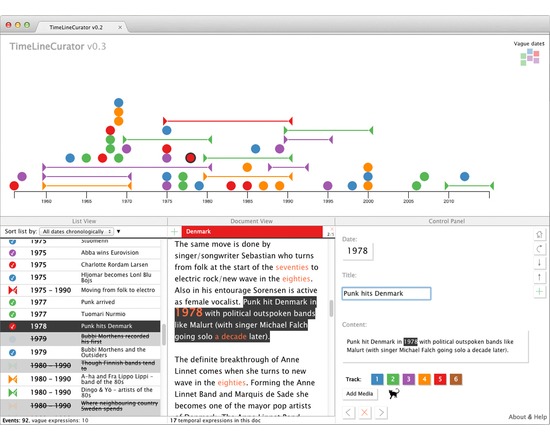Select struck-through Where neighbouring country Sweden spends row
The height and width of the screenshot is (440, 550).
(80, 406)
